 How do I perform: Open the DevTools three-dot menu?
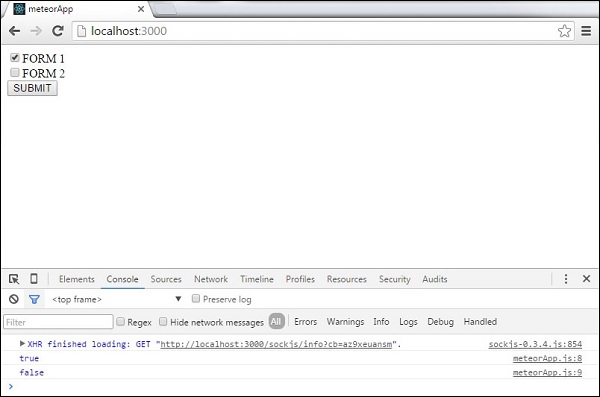tap(566, 279)
